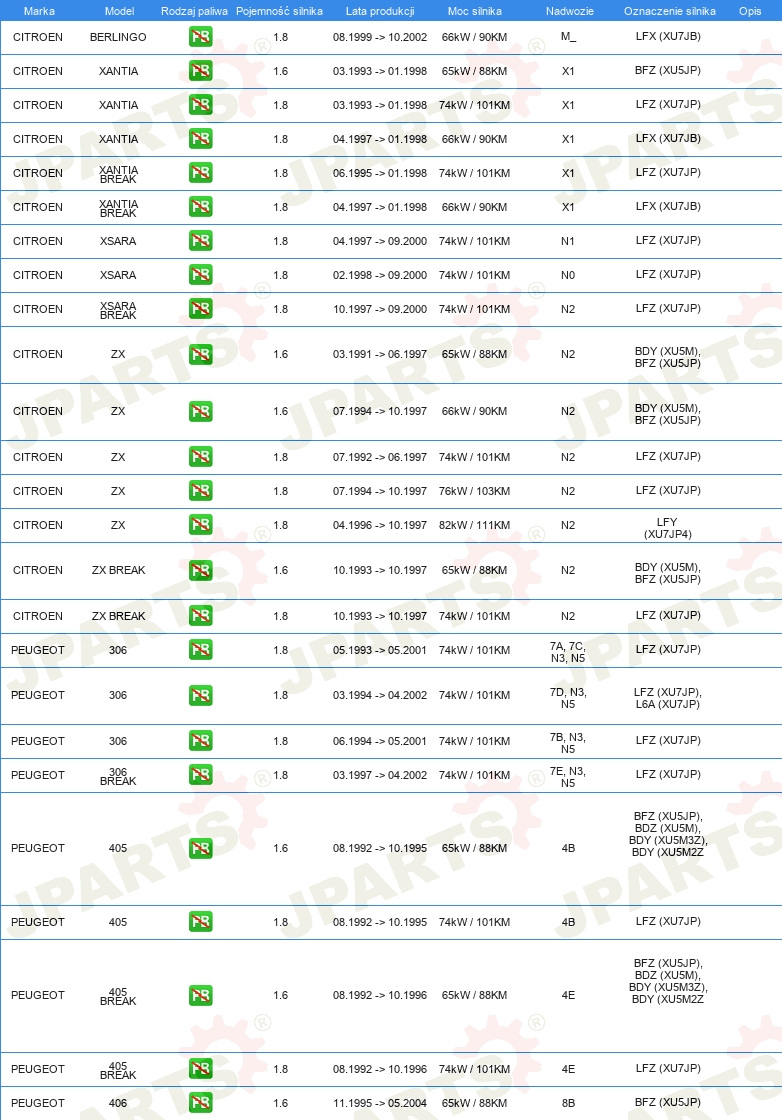Click the 03.1991 -> 06.1997 date range
This screenshot has width=782, height=1120.
(380, 354)
